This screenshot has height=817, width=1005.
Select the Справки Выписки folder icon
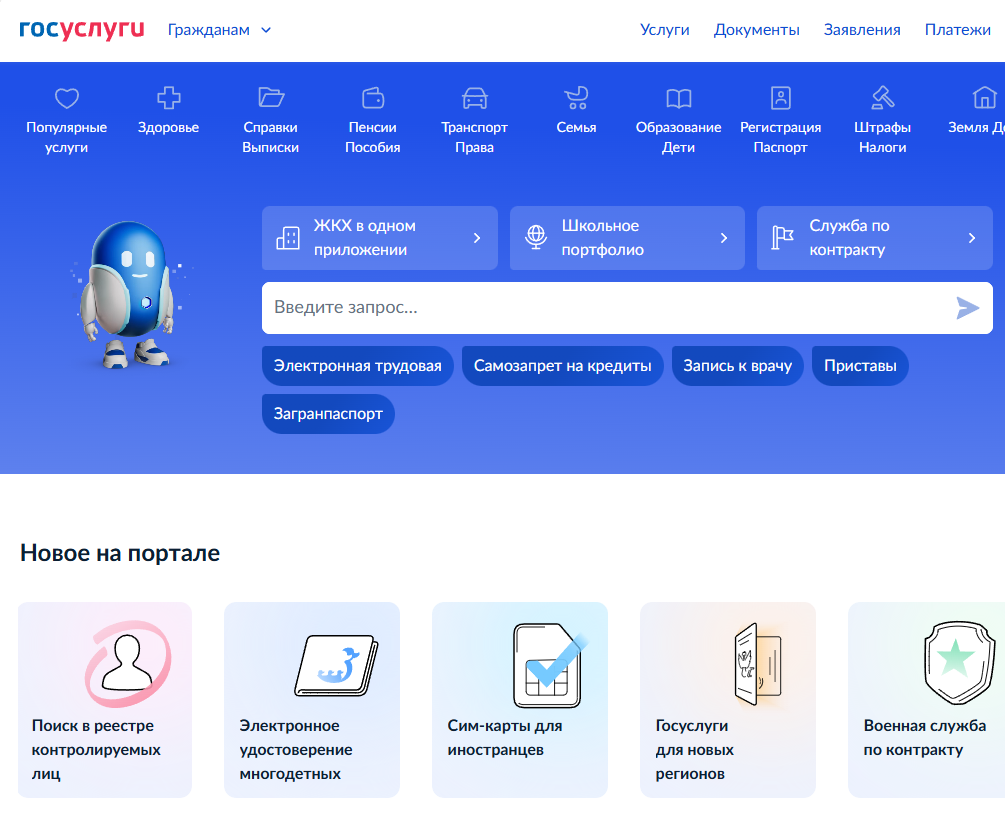270,98
